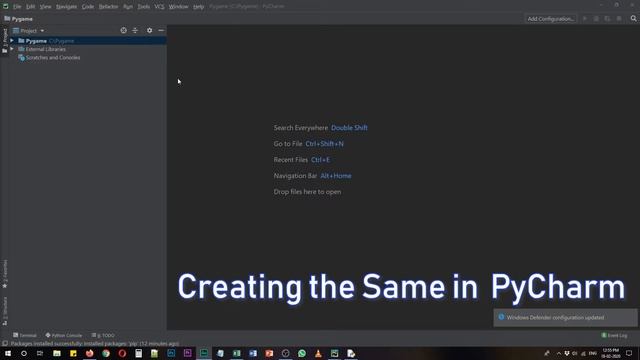Open the Help menu
This screenshot has height=360, width=640.
(198, 7)
